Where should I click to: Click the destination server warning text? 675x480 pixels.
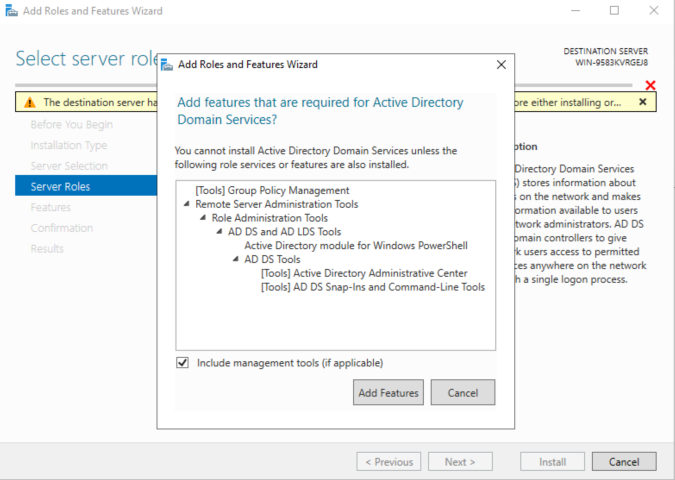tap(100, 102)
